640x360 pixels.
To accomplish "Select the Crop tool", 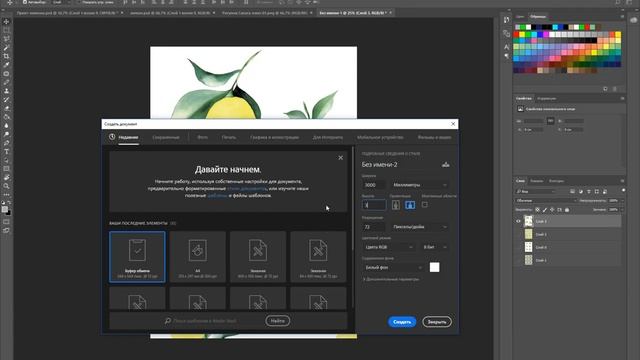I will point(6,56).
